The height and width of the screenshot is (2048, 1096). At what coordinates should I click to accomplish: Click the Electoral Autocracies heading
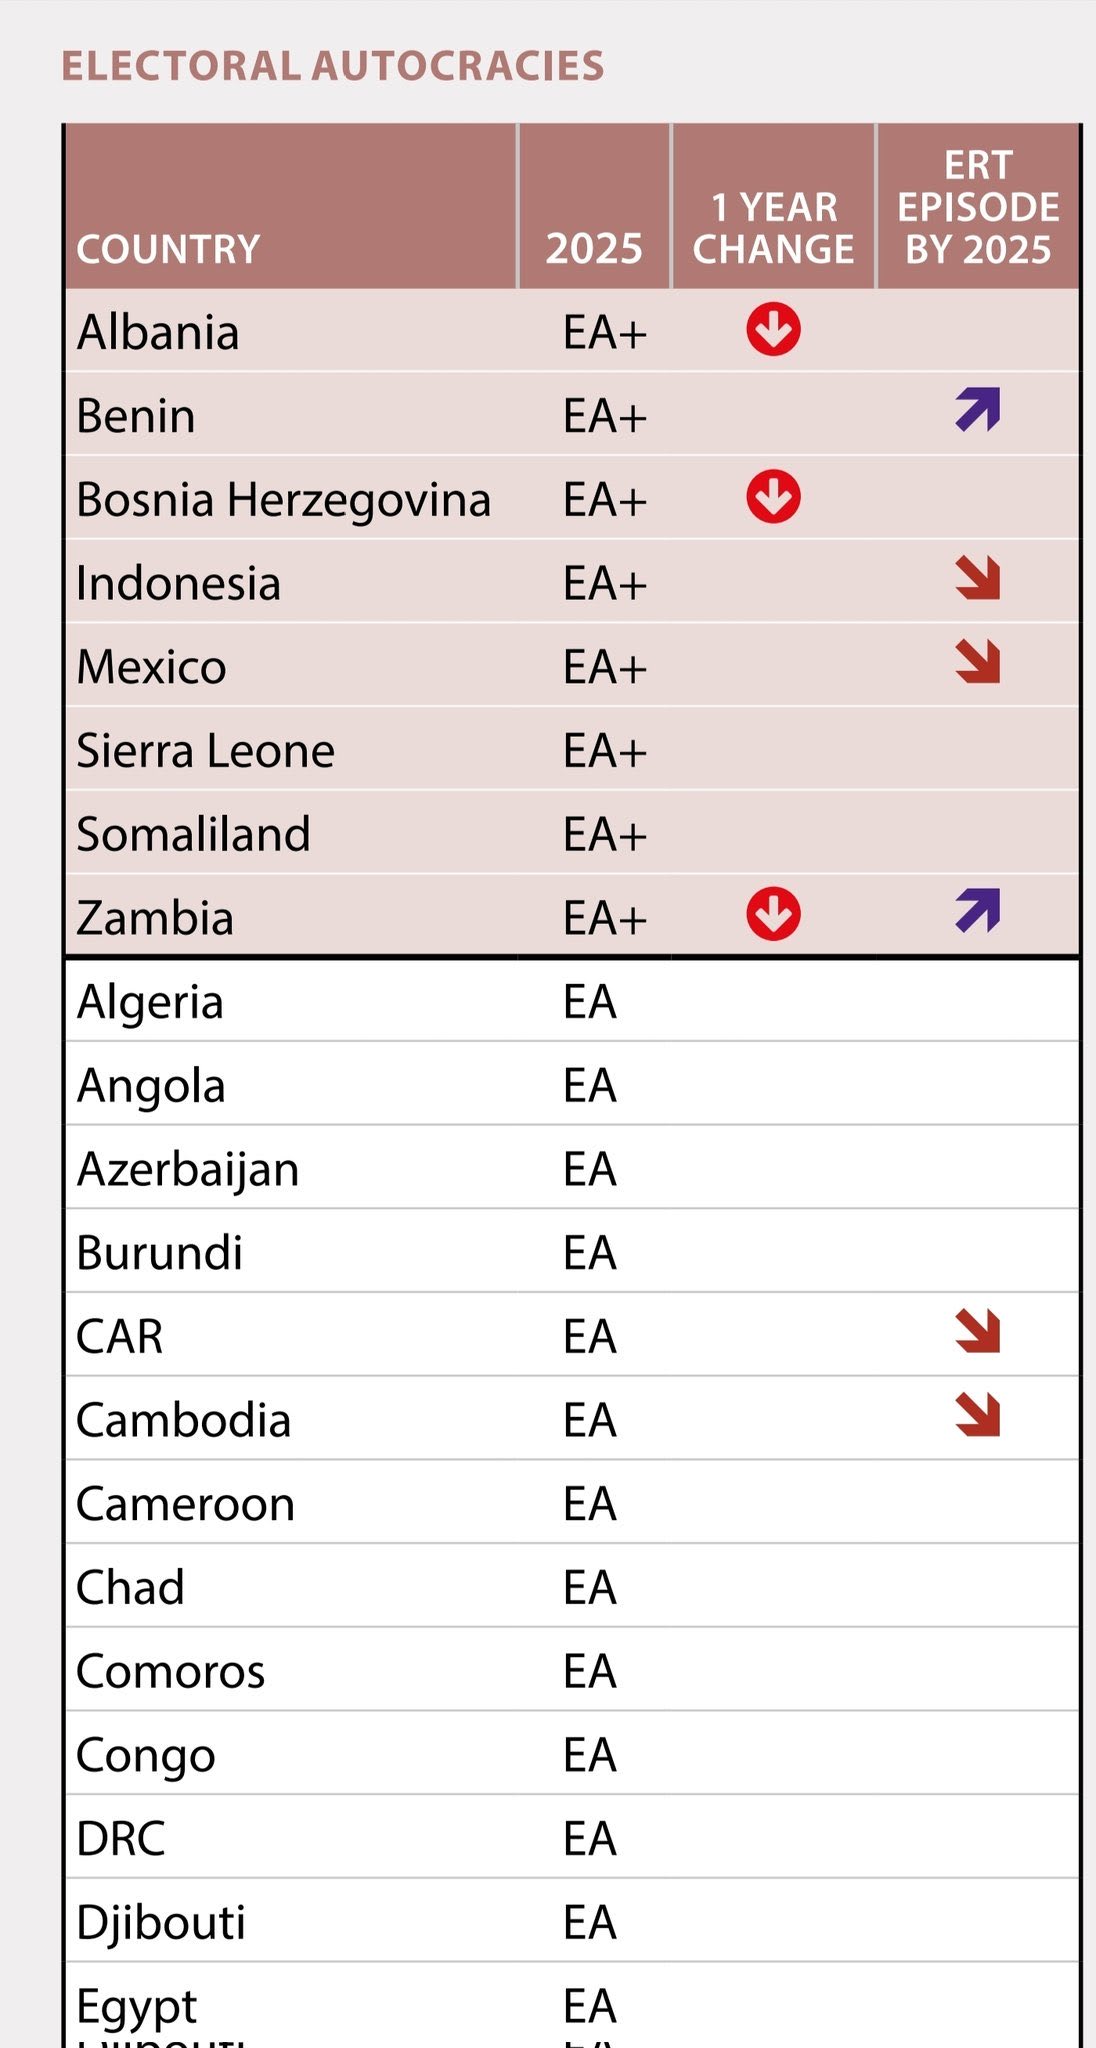(333, 66)
